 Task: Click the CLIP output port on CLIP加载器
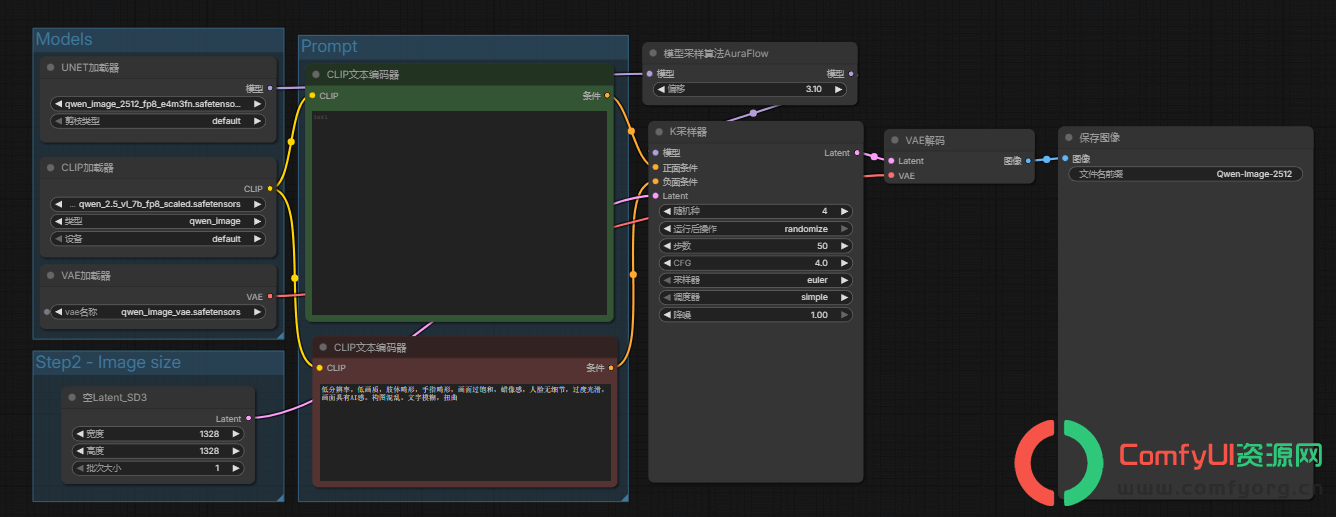pyautogui.click(x=270, y=188)
